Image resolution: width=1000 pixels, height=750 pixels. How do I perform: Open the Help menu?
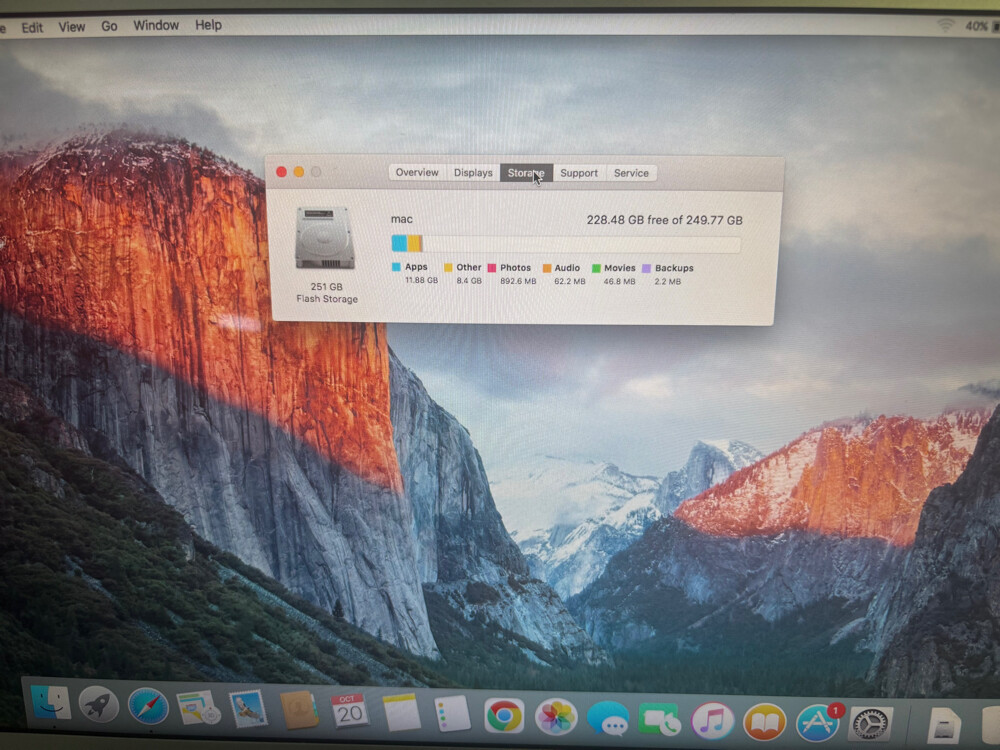pyautogui.click(x=209, y=25)
